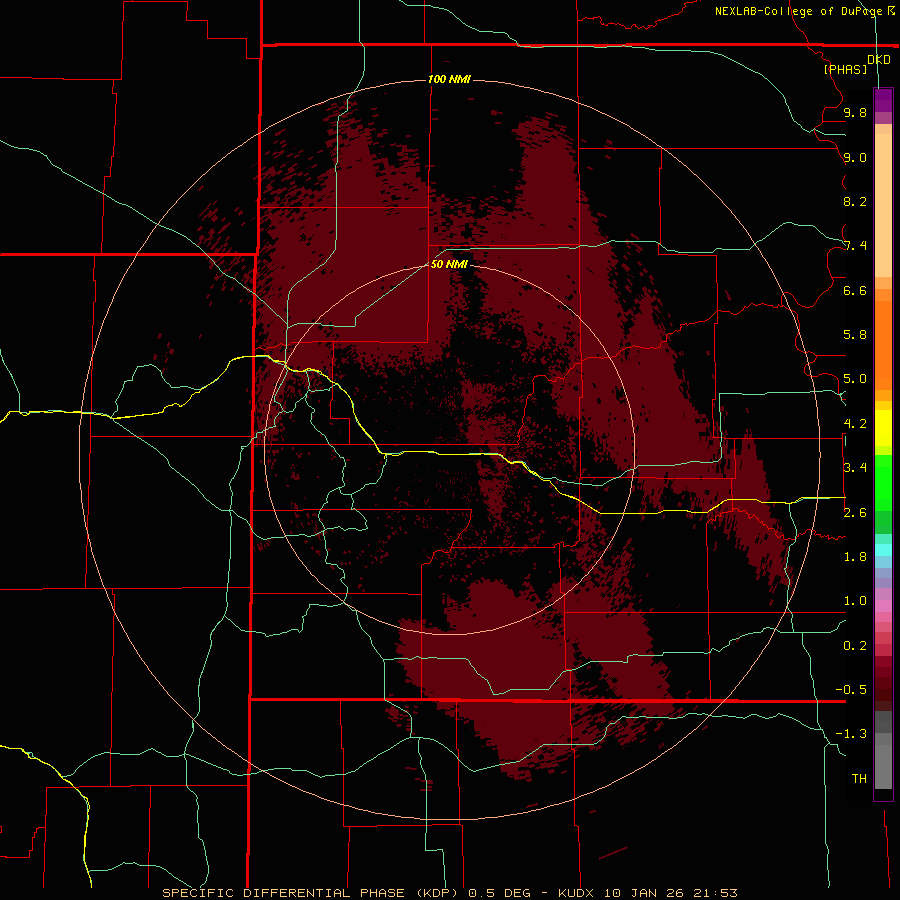
Task: Click the 9.0 legend value
Action: pyautogui.click(x=855, y=157)
